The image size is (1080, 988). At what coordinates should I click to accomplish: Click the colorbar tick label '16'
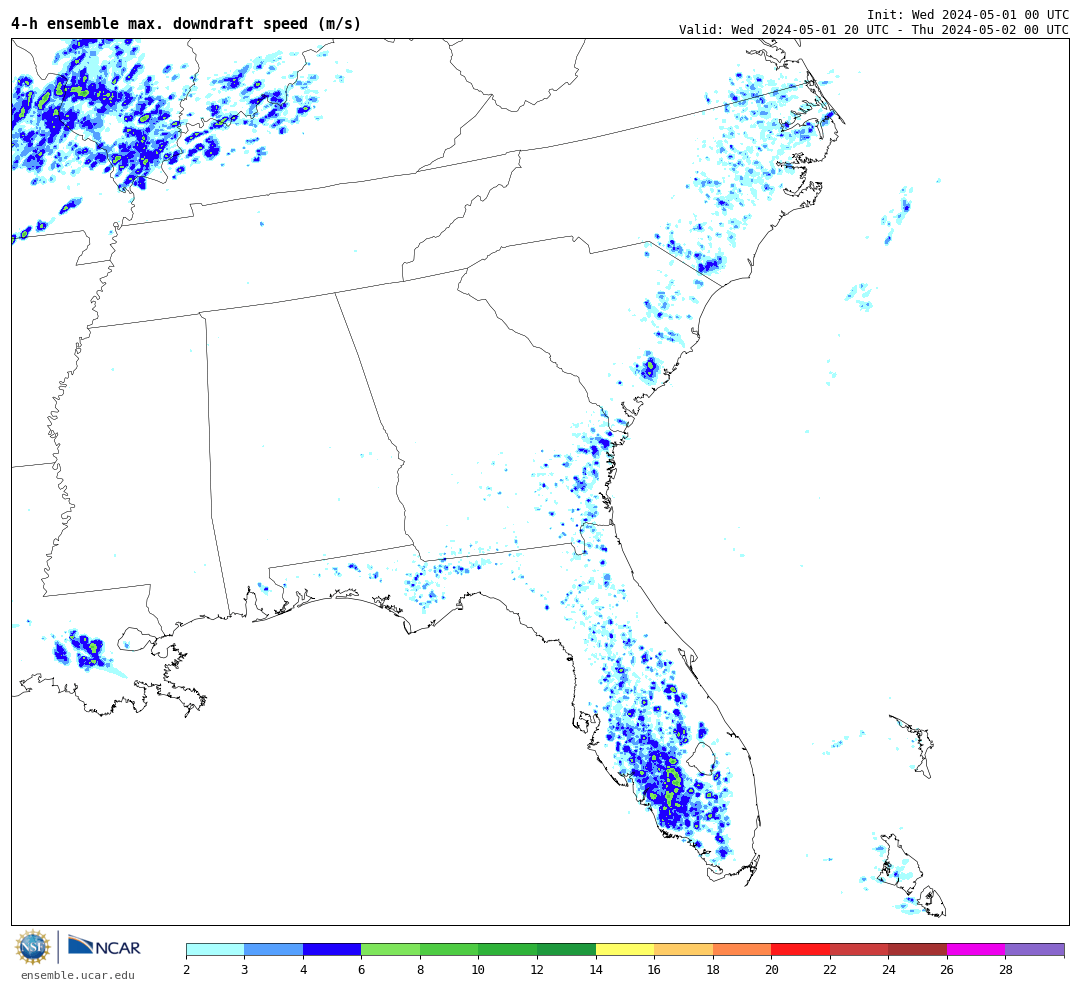[x=654, y=969]
